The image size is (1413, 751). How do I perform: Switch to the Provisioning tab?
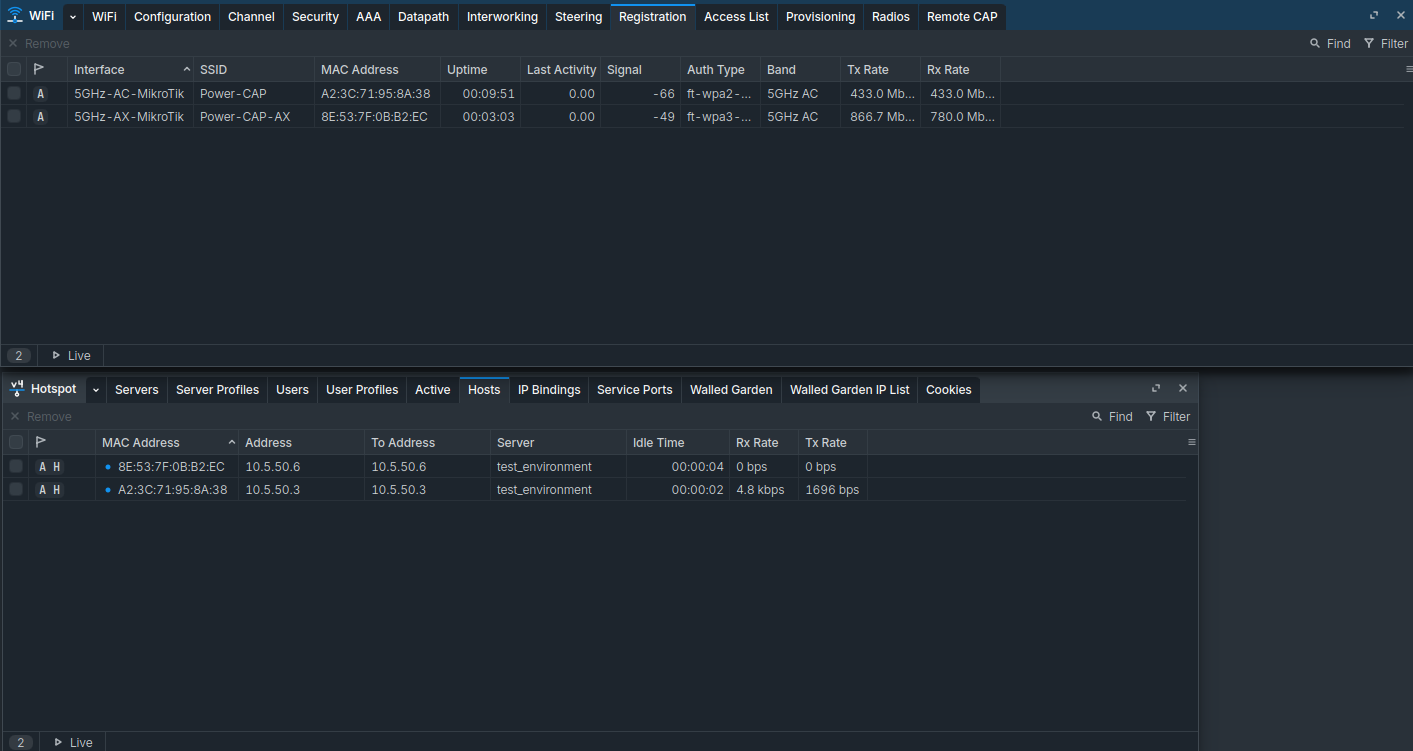coord(820,17)
